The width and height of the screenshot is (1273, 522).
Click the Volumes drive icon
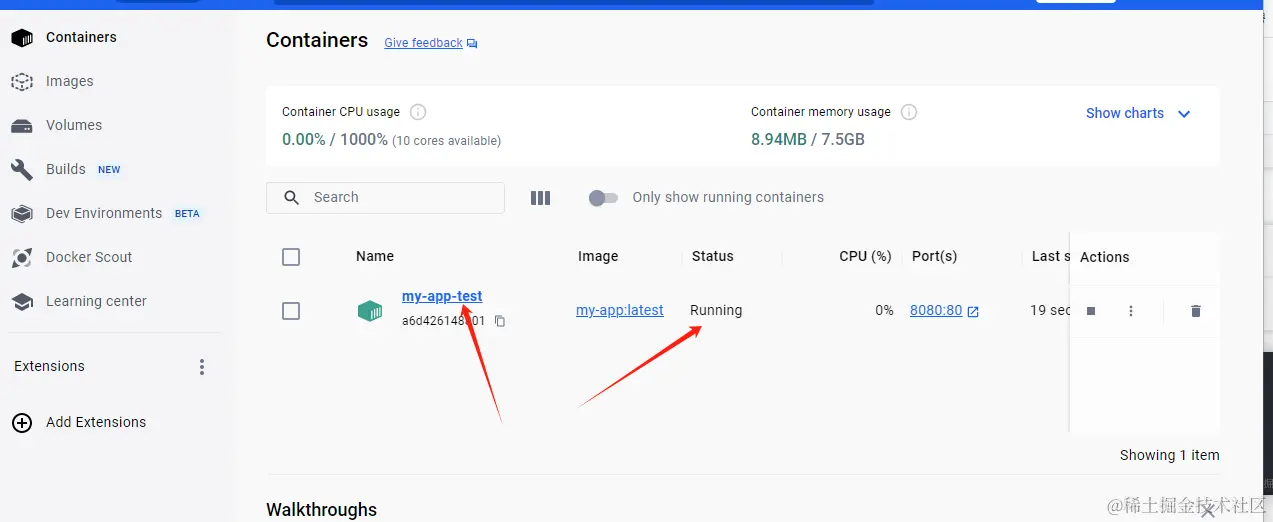click(22, 126)
